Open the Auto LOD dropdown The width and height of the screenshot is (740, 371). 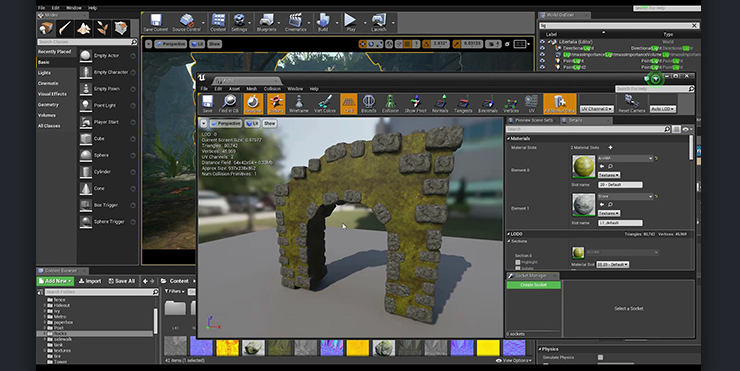click(x=663, y=109)
